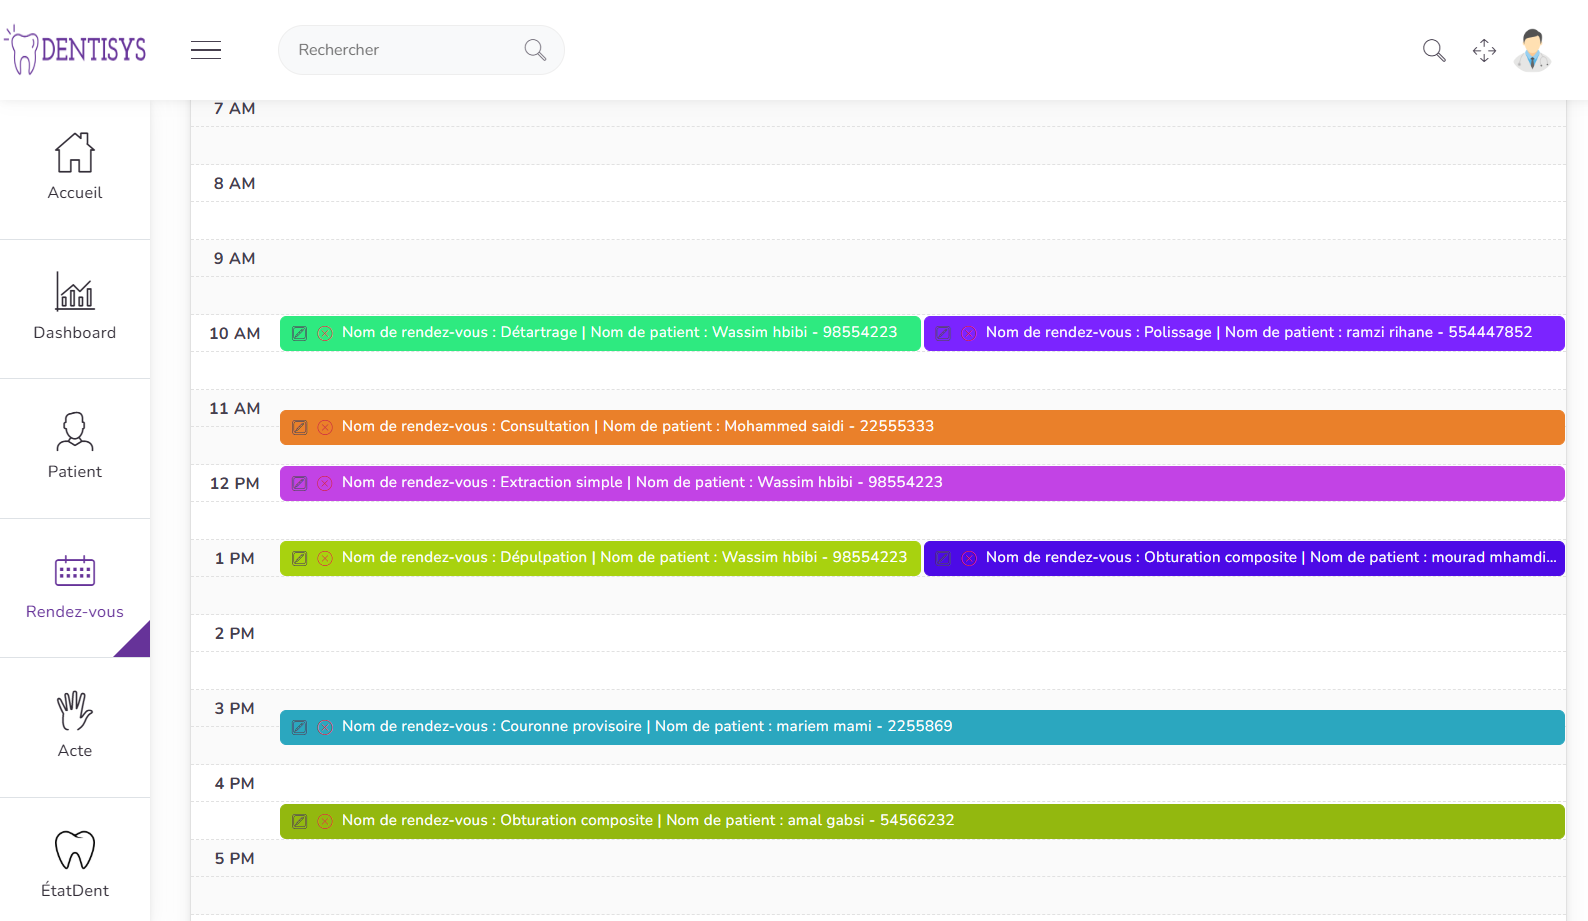This screenshot has width=1588, height=921.
Task: Click the edit icon on Détartrage appointment
Action: [x=299, y=333]
